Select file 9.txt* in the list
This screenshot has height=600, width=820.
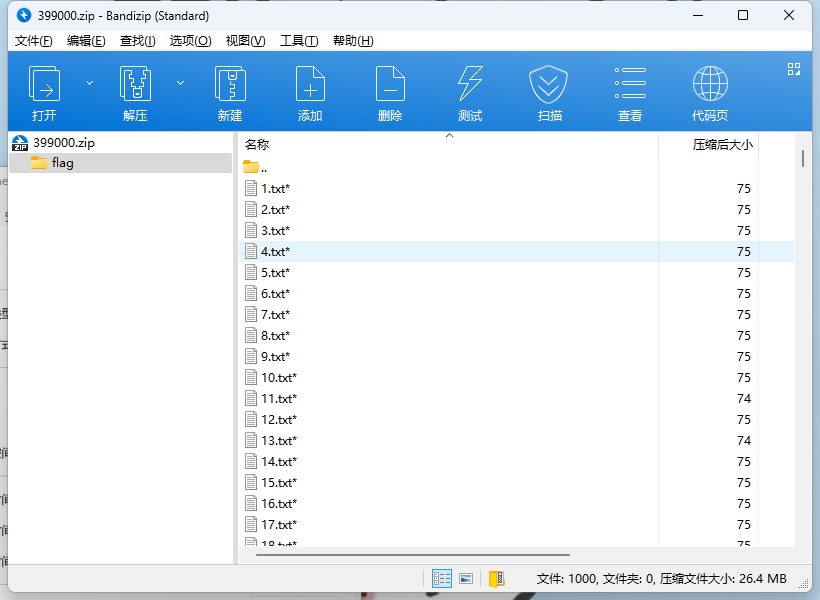[516, 356]
